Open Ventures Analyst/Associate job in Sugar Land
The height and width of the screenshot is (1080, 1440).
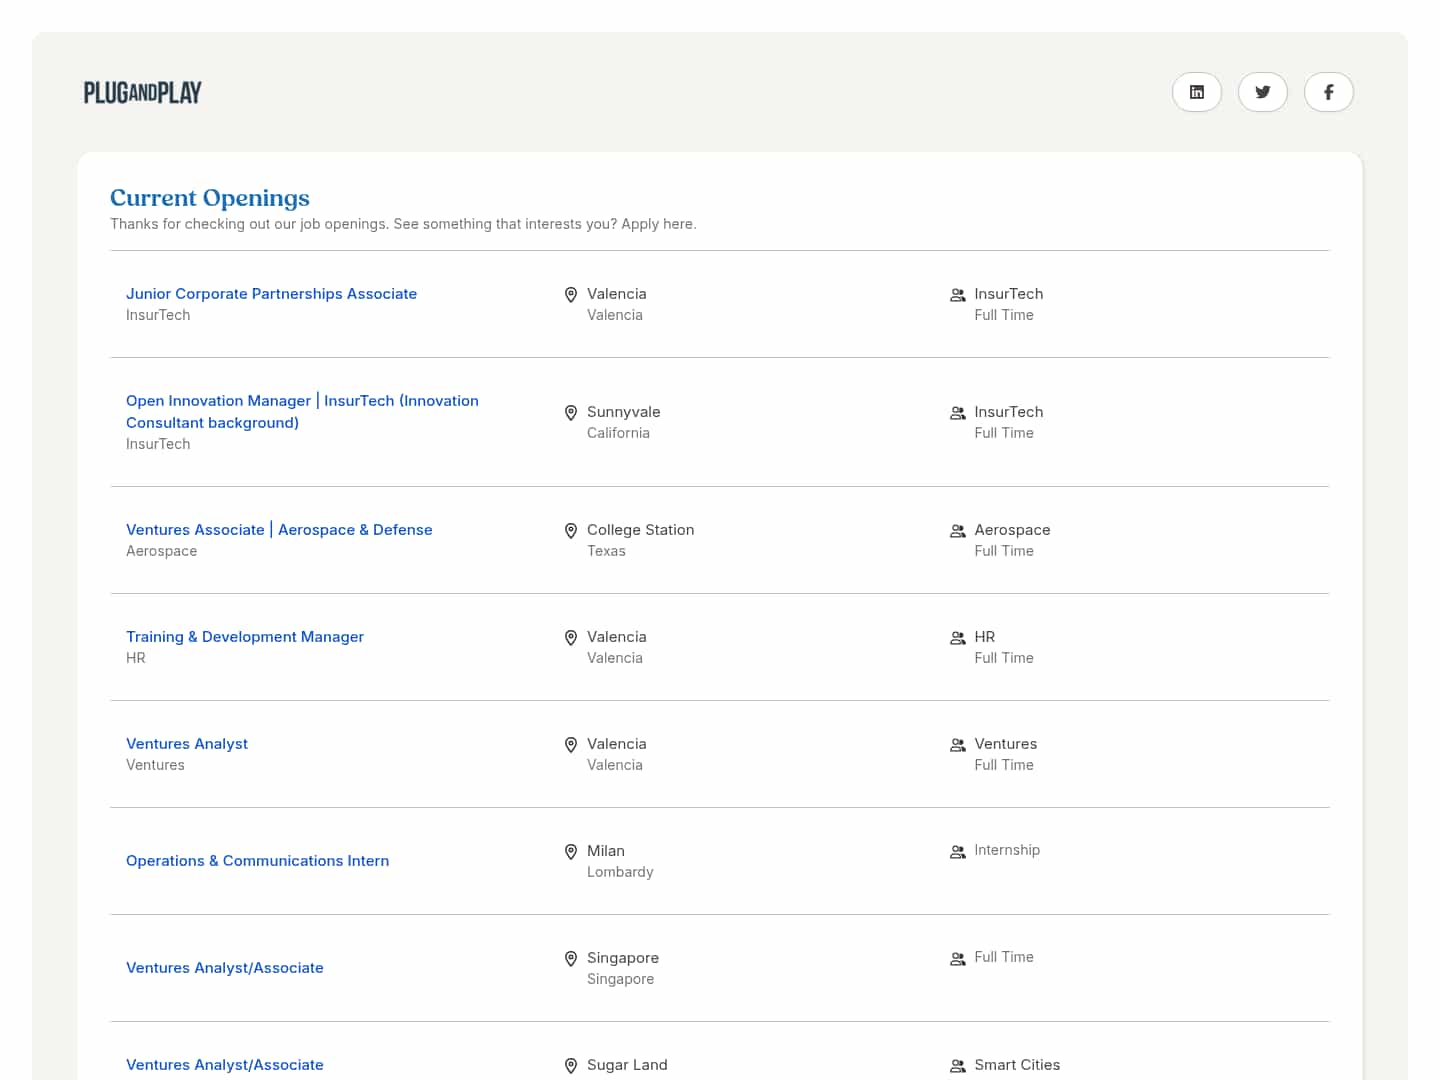tap(225, 1065)
